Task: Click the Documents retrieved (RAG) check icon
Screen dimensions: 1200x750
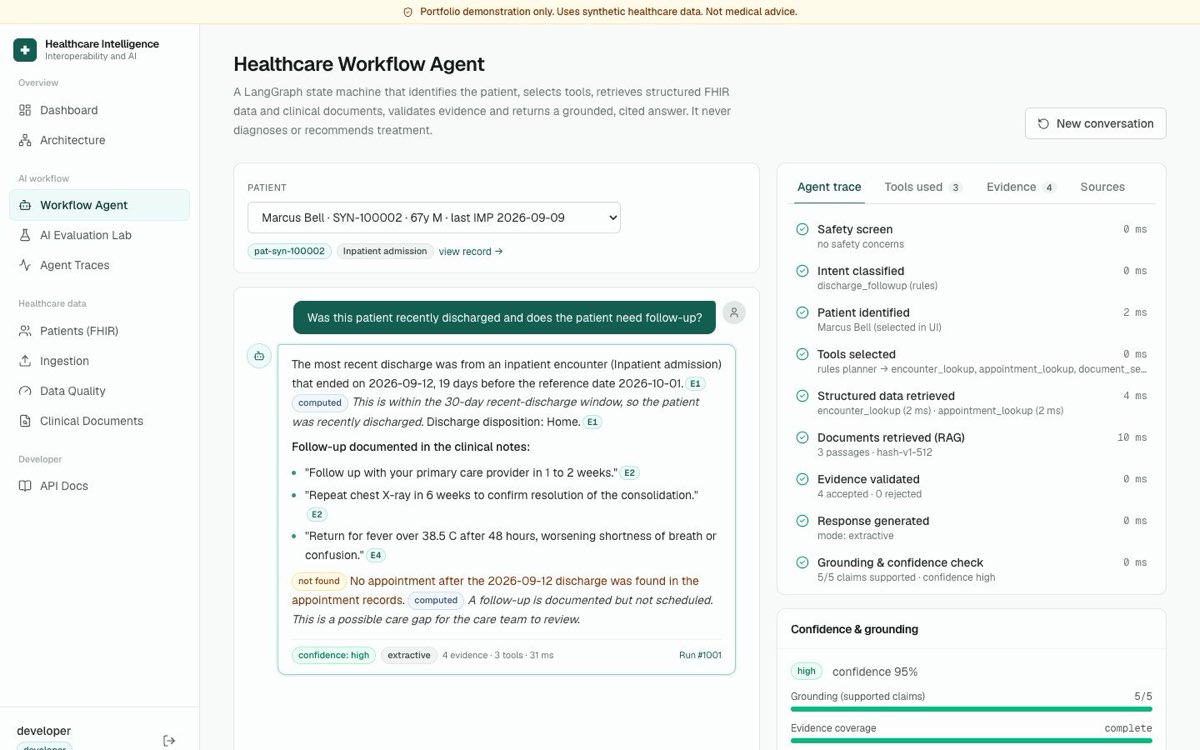Action: tap(802, 438)
